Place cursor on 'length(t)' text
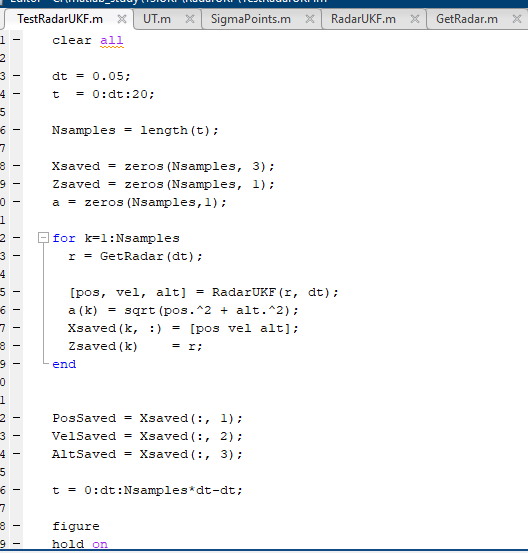The width and height of the screenshot is (528, 553). [176, 130]
